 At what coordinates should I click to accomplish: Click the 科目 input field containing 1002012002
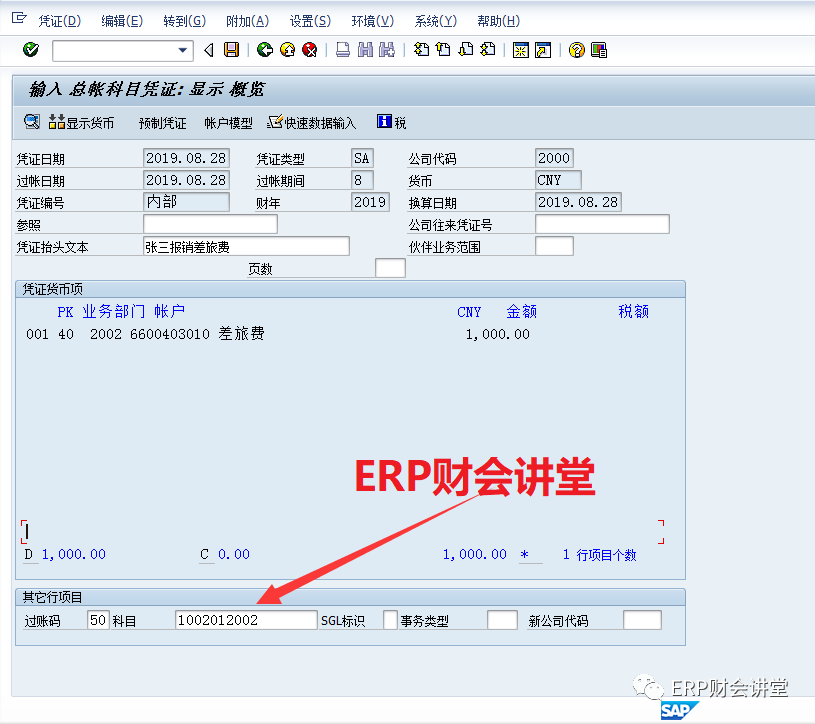pyautogui.click(x=245, y=620)
